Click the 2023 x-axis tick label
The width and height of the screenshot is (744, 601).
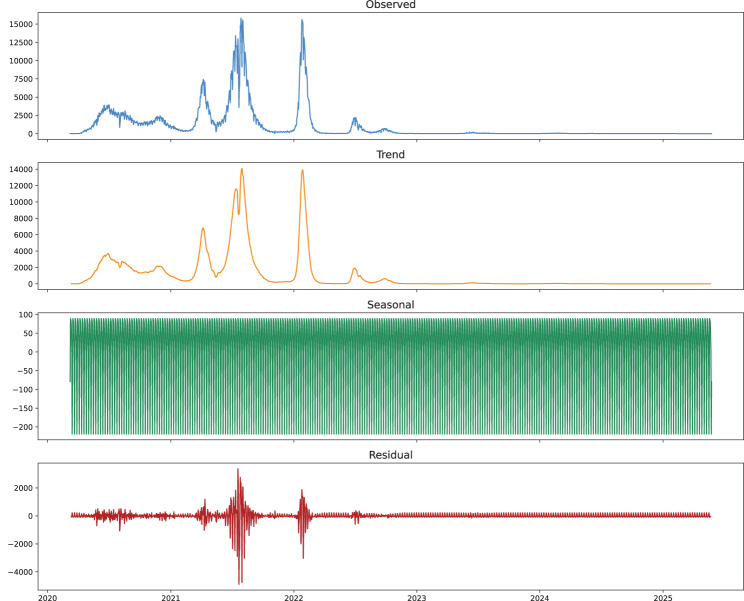[417, 597]
